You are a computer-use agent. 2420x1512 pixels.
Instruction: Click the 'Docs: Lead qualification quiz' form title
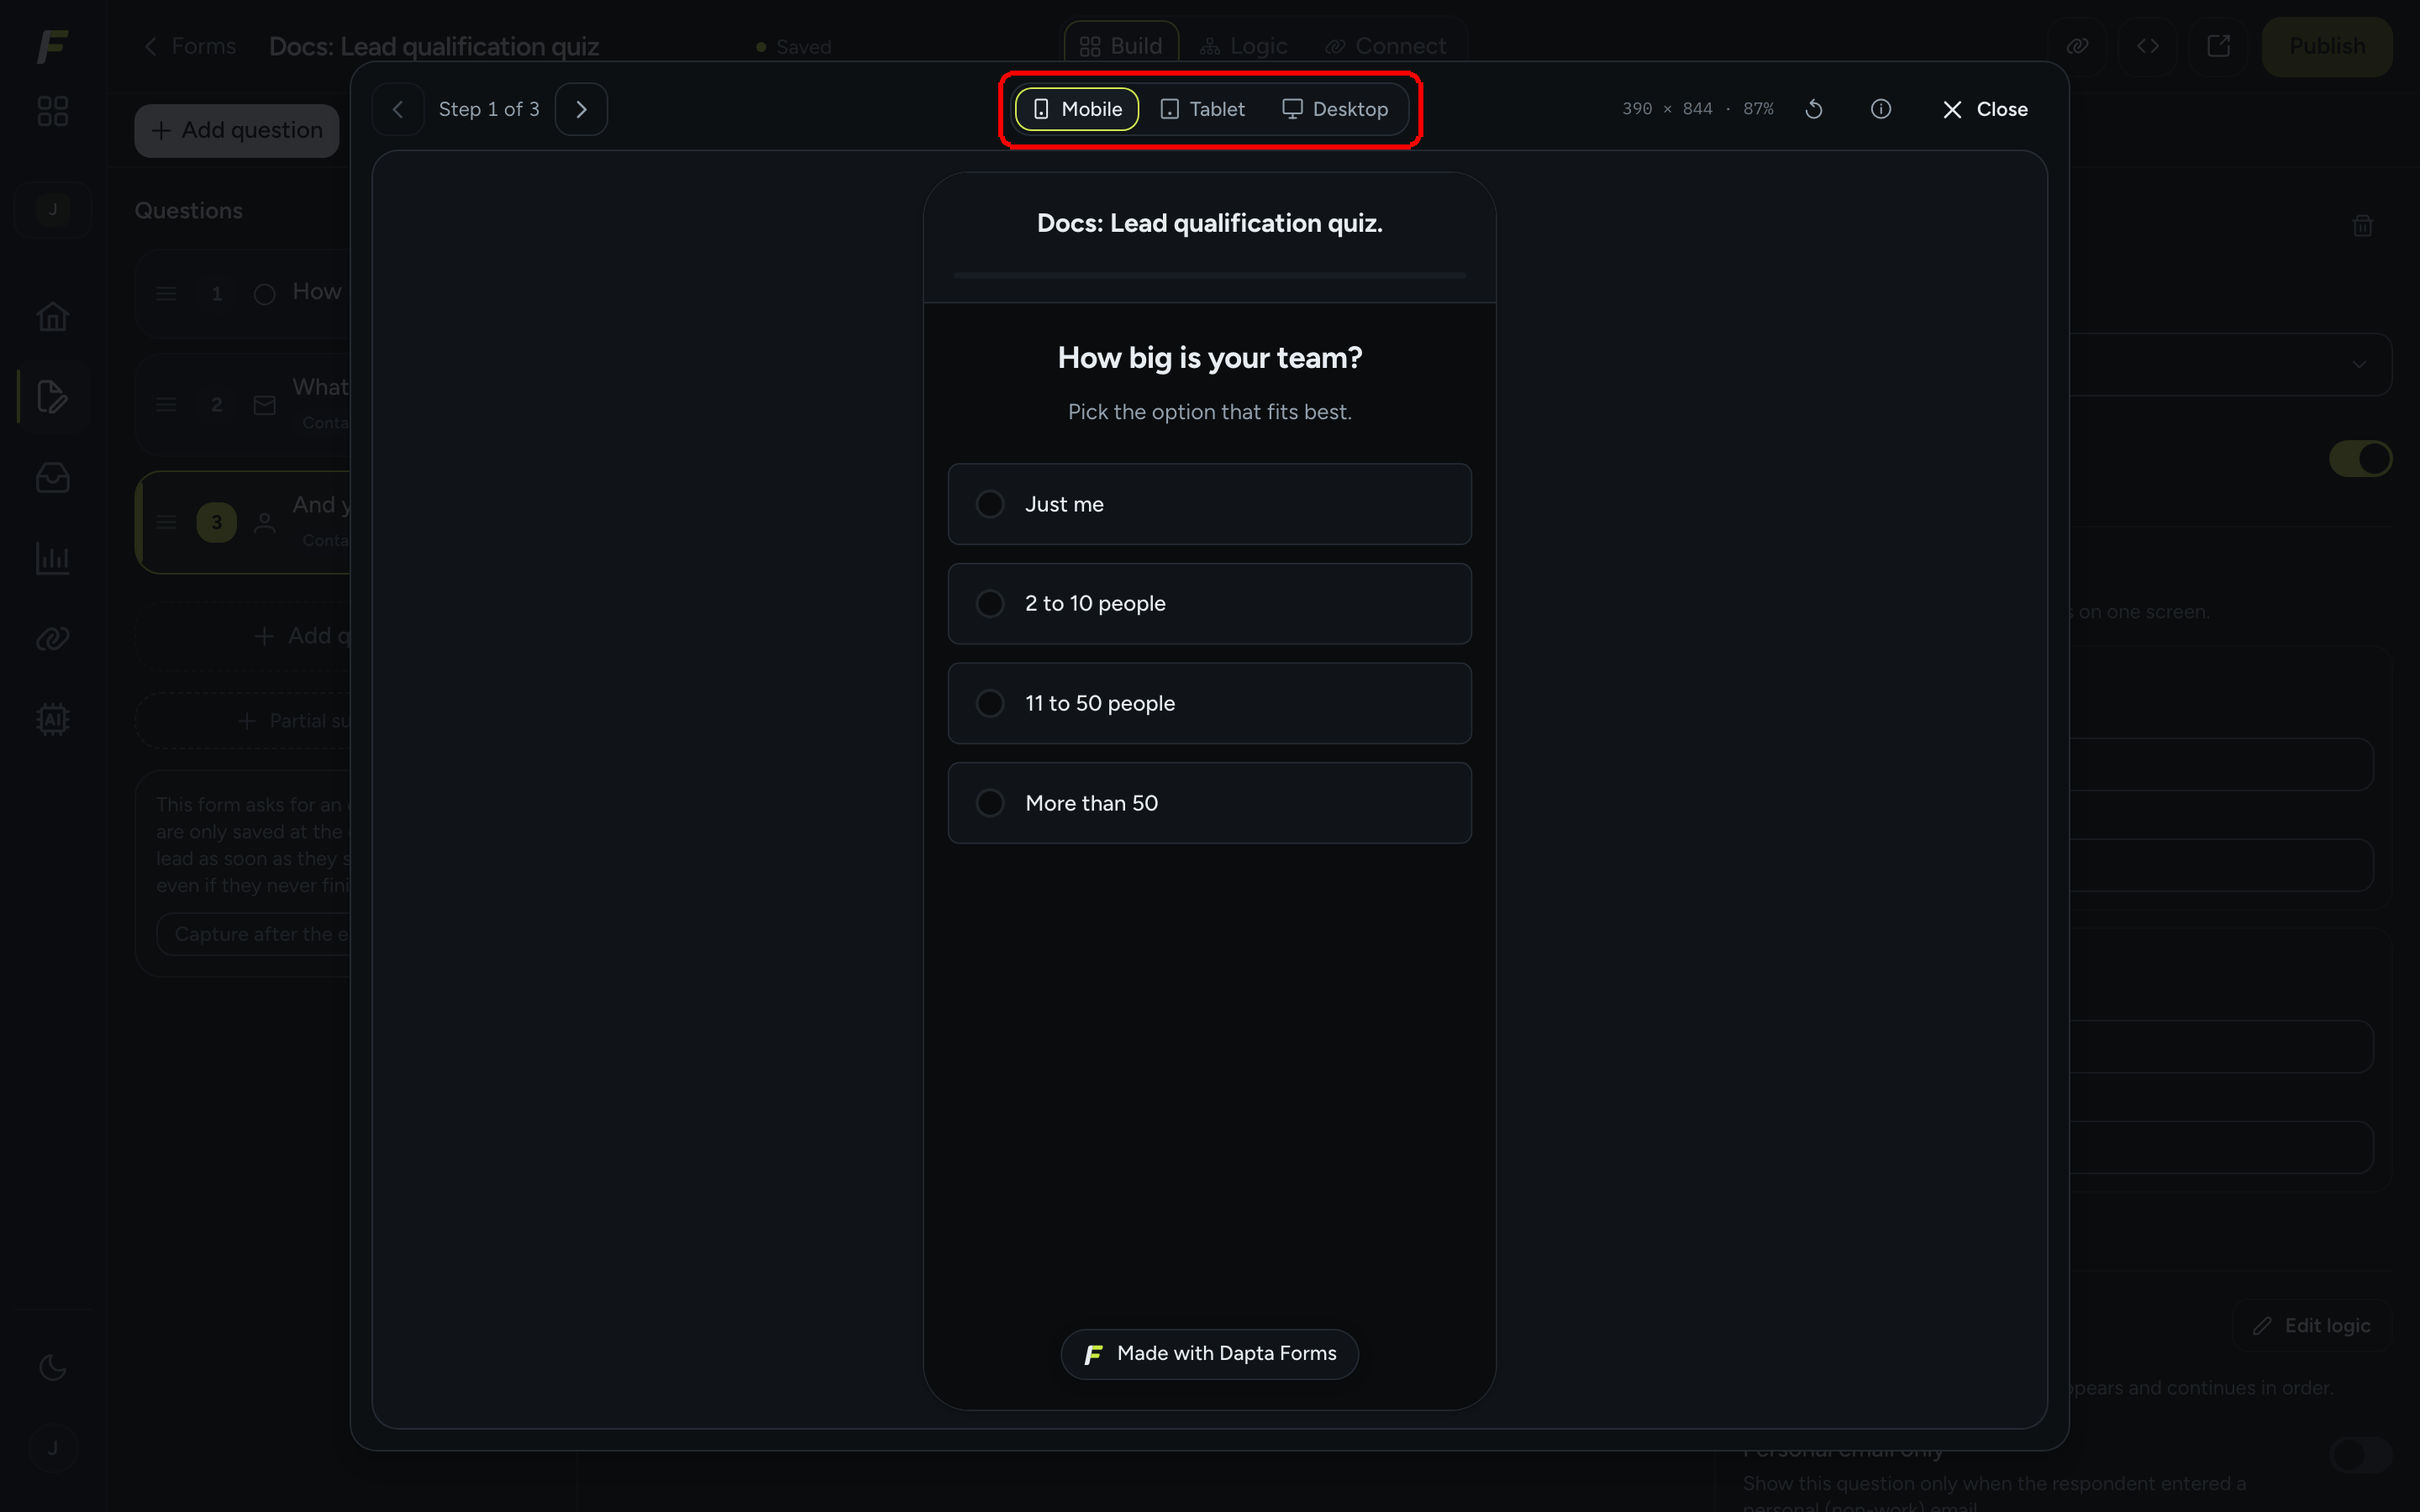(x=434, y=47)
